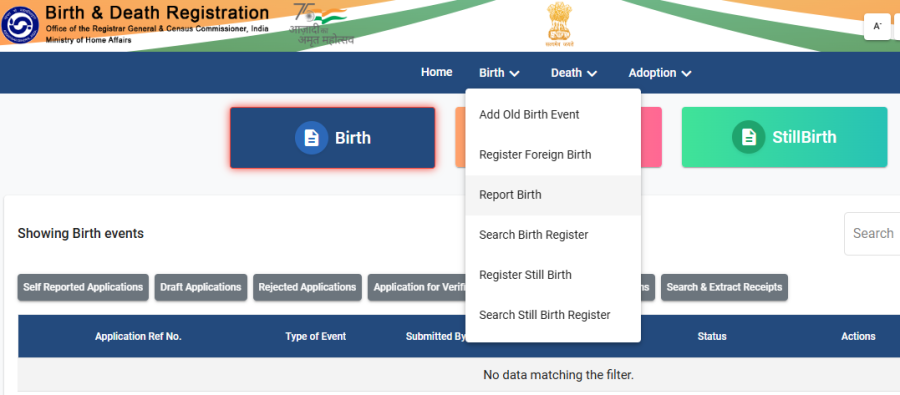Click the 'Showing Birth events' heading
This screenshot has height=395, width=900.
pos(81,234)
